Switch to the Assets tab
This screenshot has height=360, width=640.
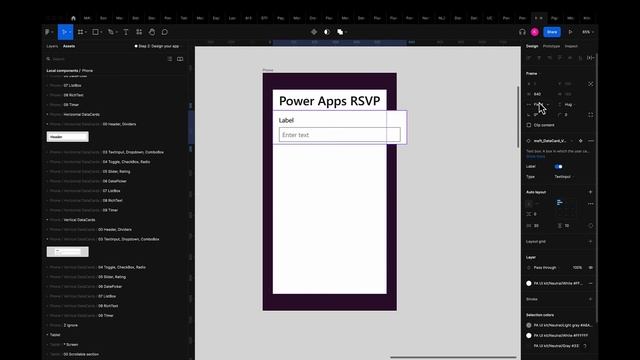coord(69,46)
